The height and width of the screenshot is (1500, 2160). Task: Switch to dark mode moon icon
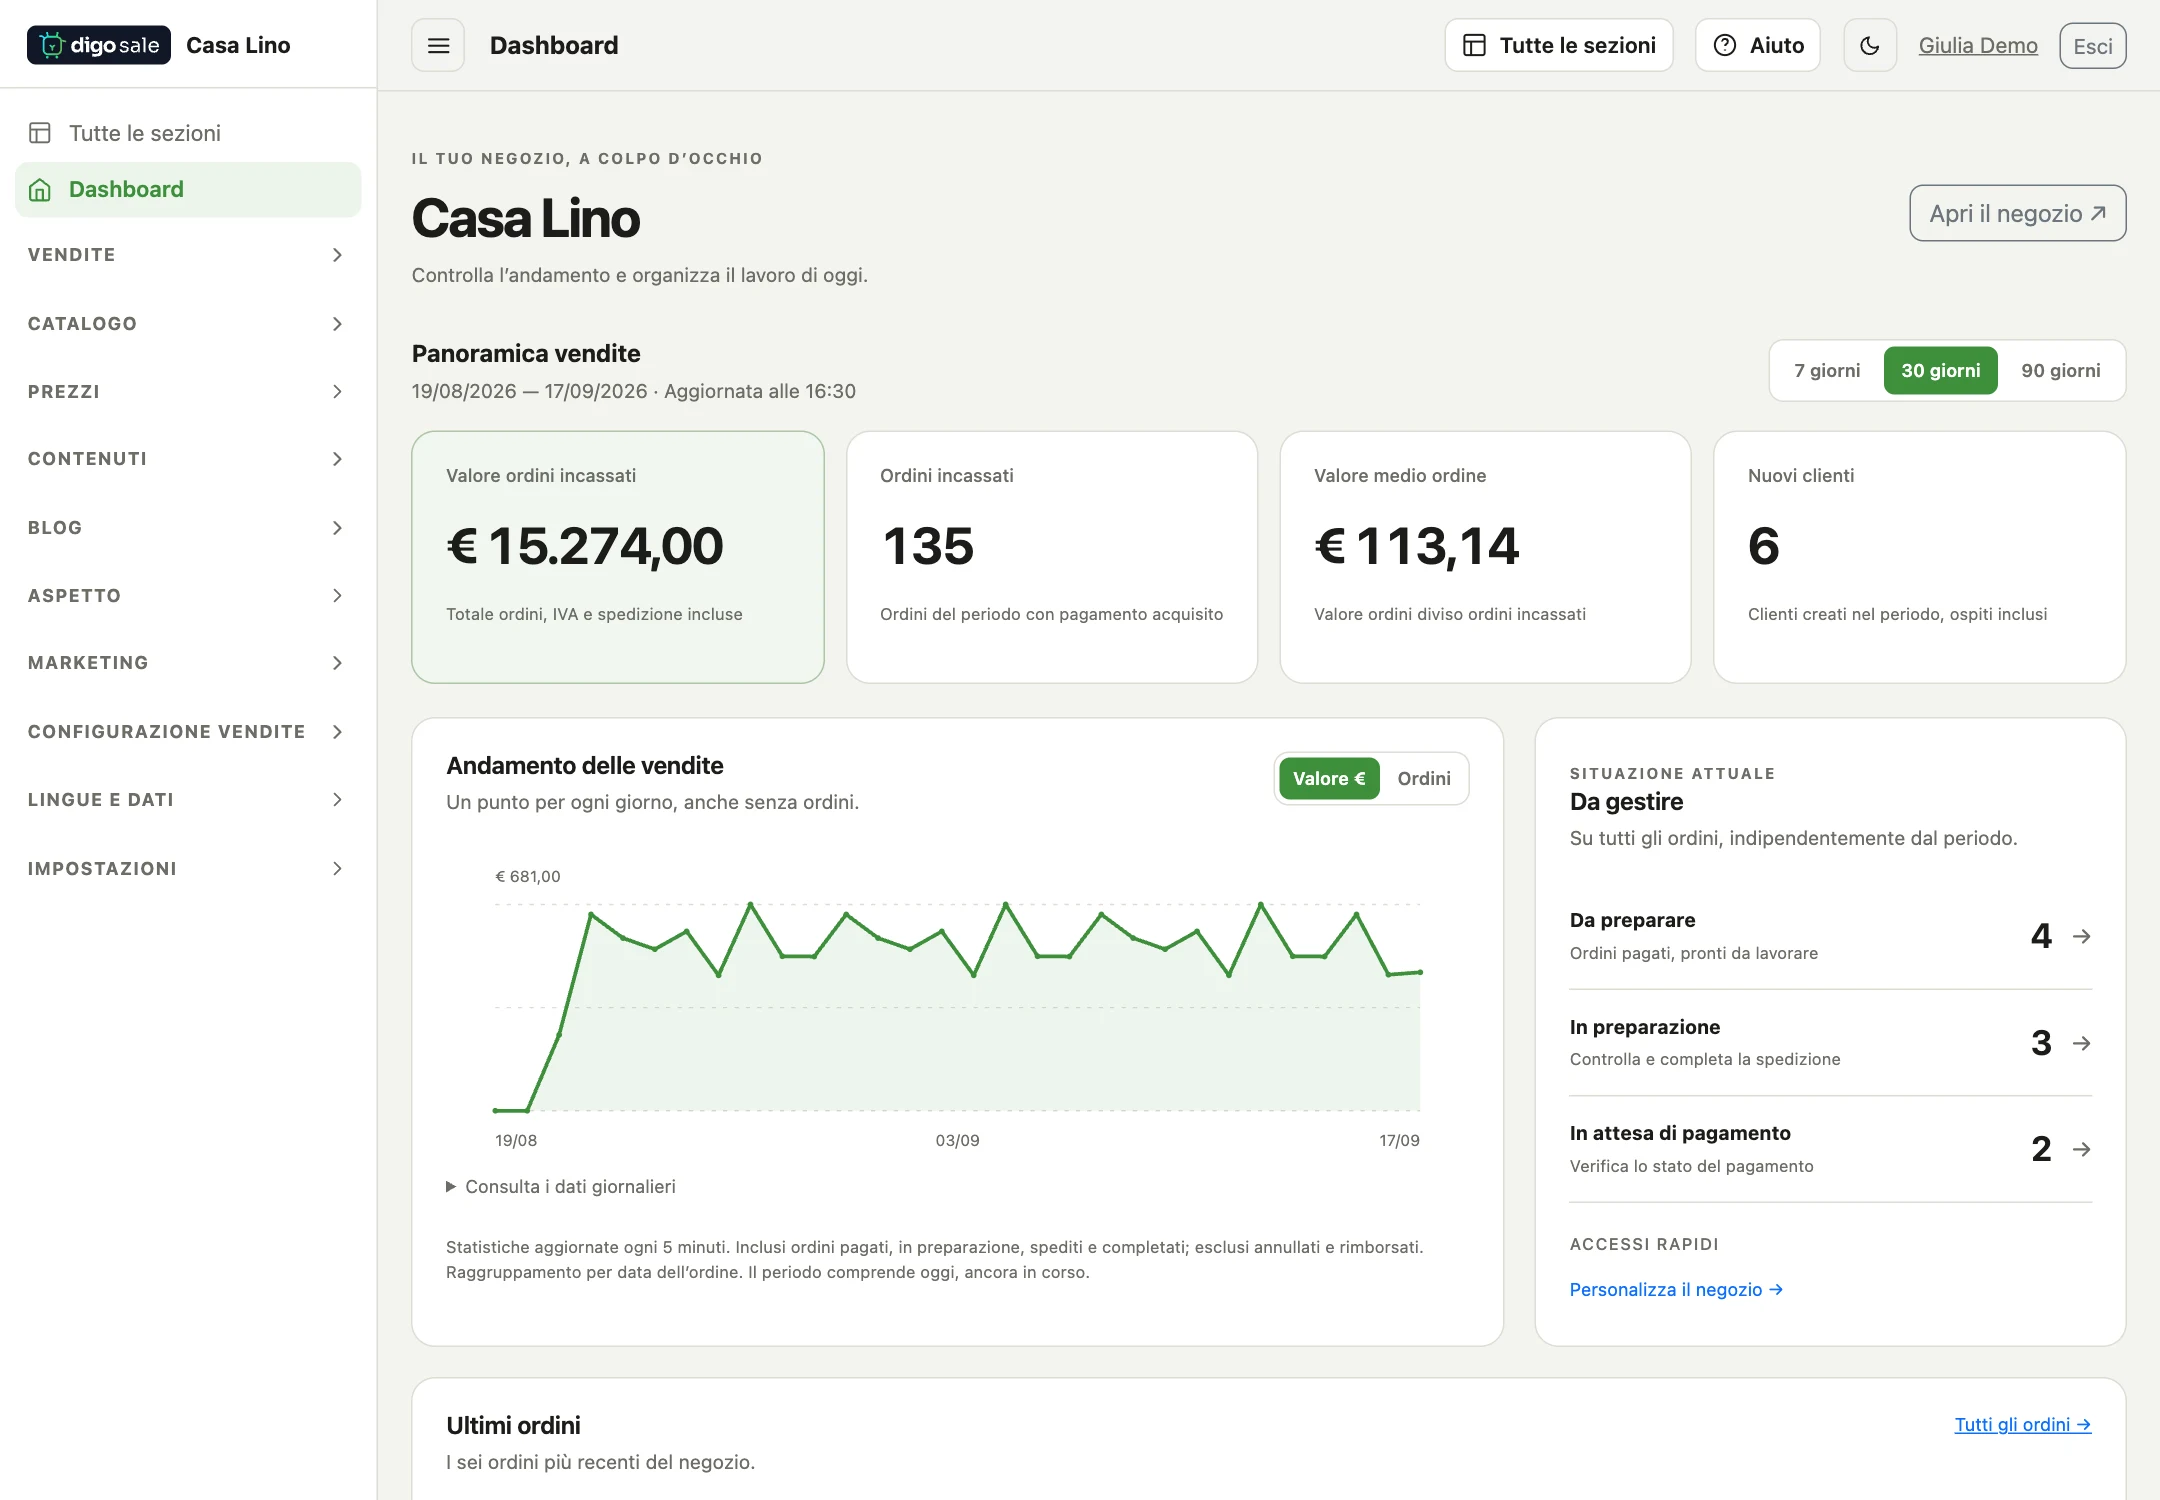(x=1869, y=45)
